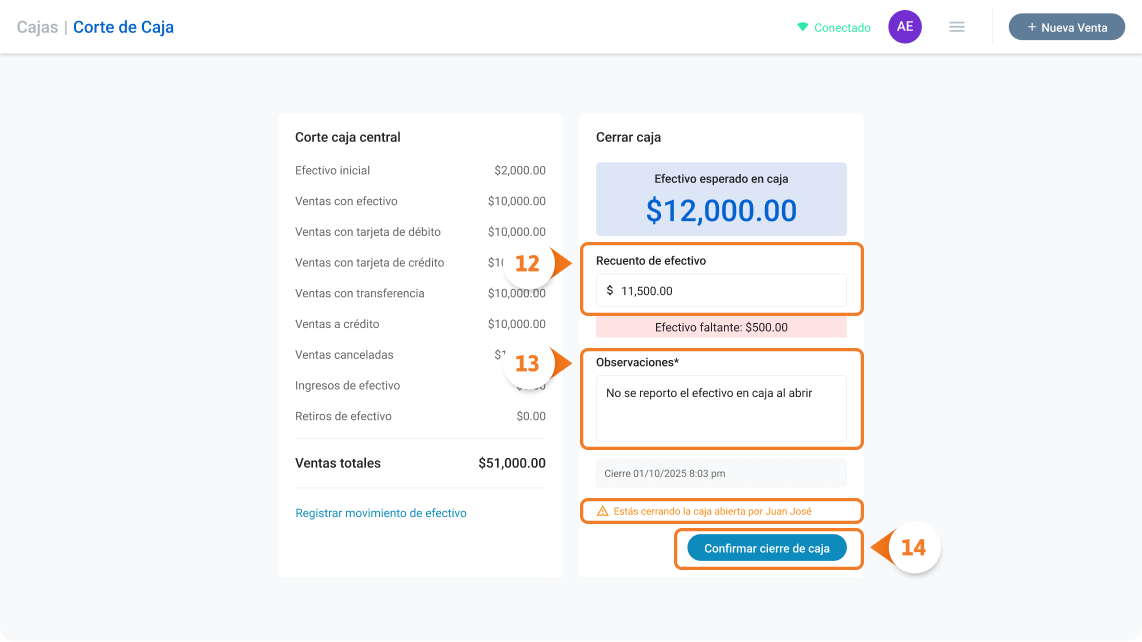Click the Efectivo faltante red banner
The height and width of the screenshot is (642, 1142).
coord(721,327)
